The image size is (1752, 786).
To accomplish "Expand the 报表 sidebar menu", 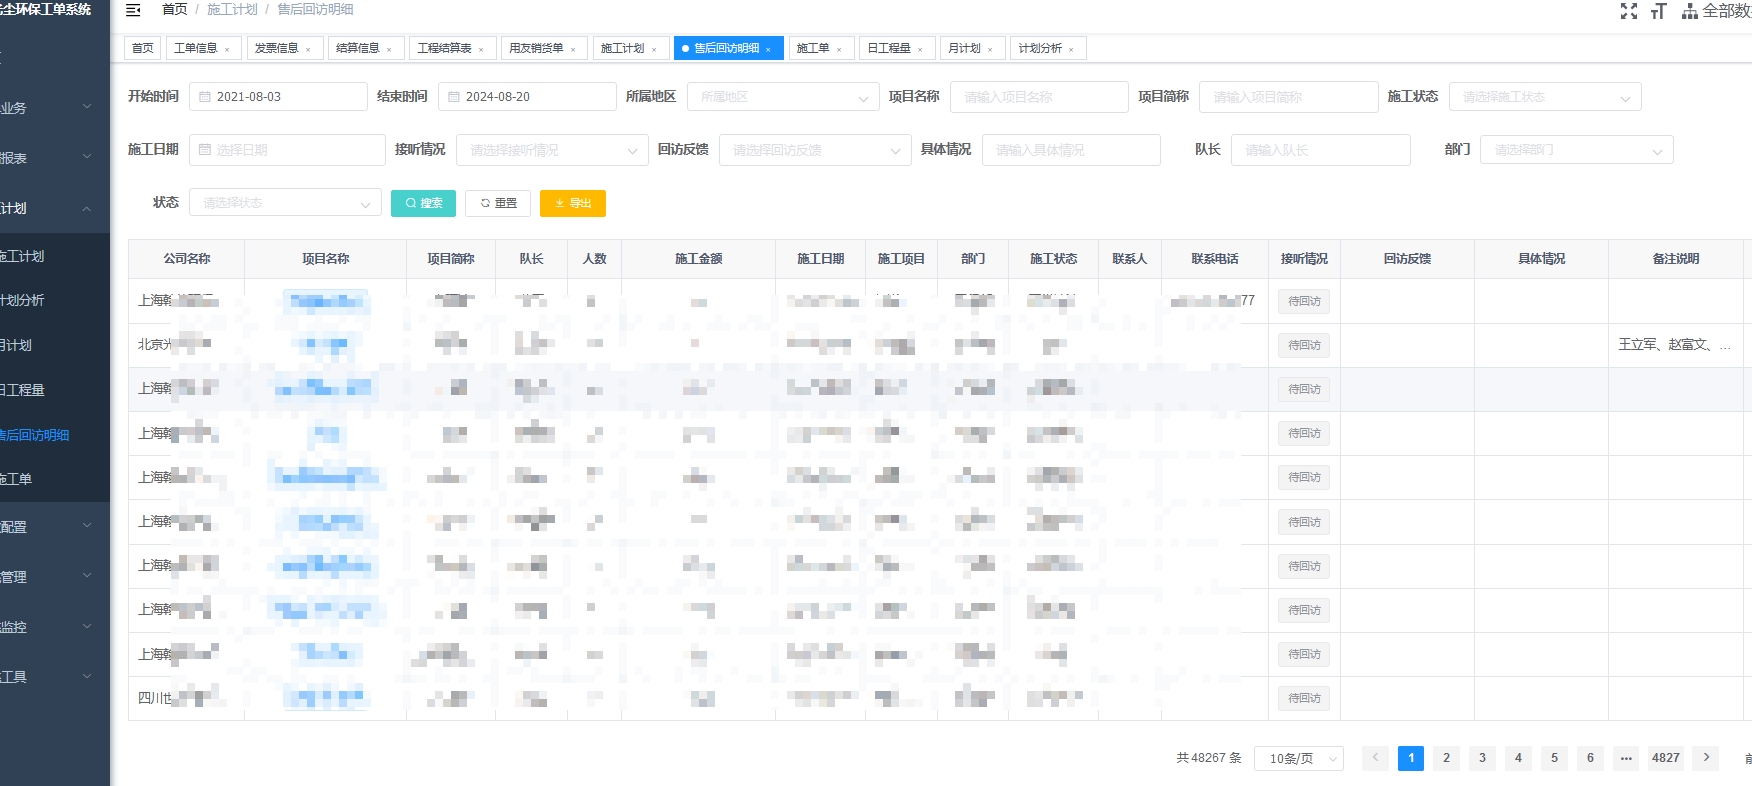I will tap(55, 158).
